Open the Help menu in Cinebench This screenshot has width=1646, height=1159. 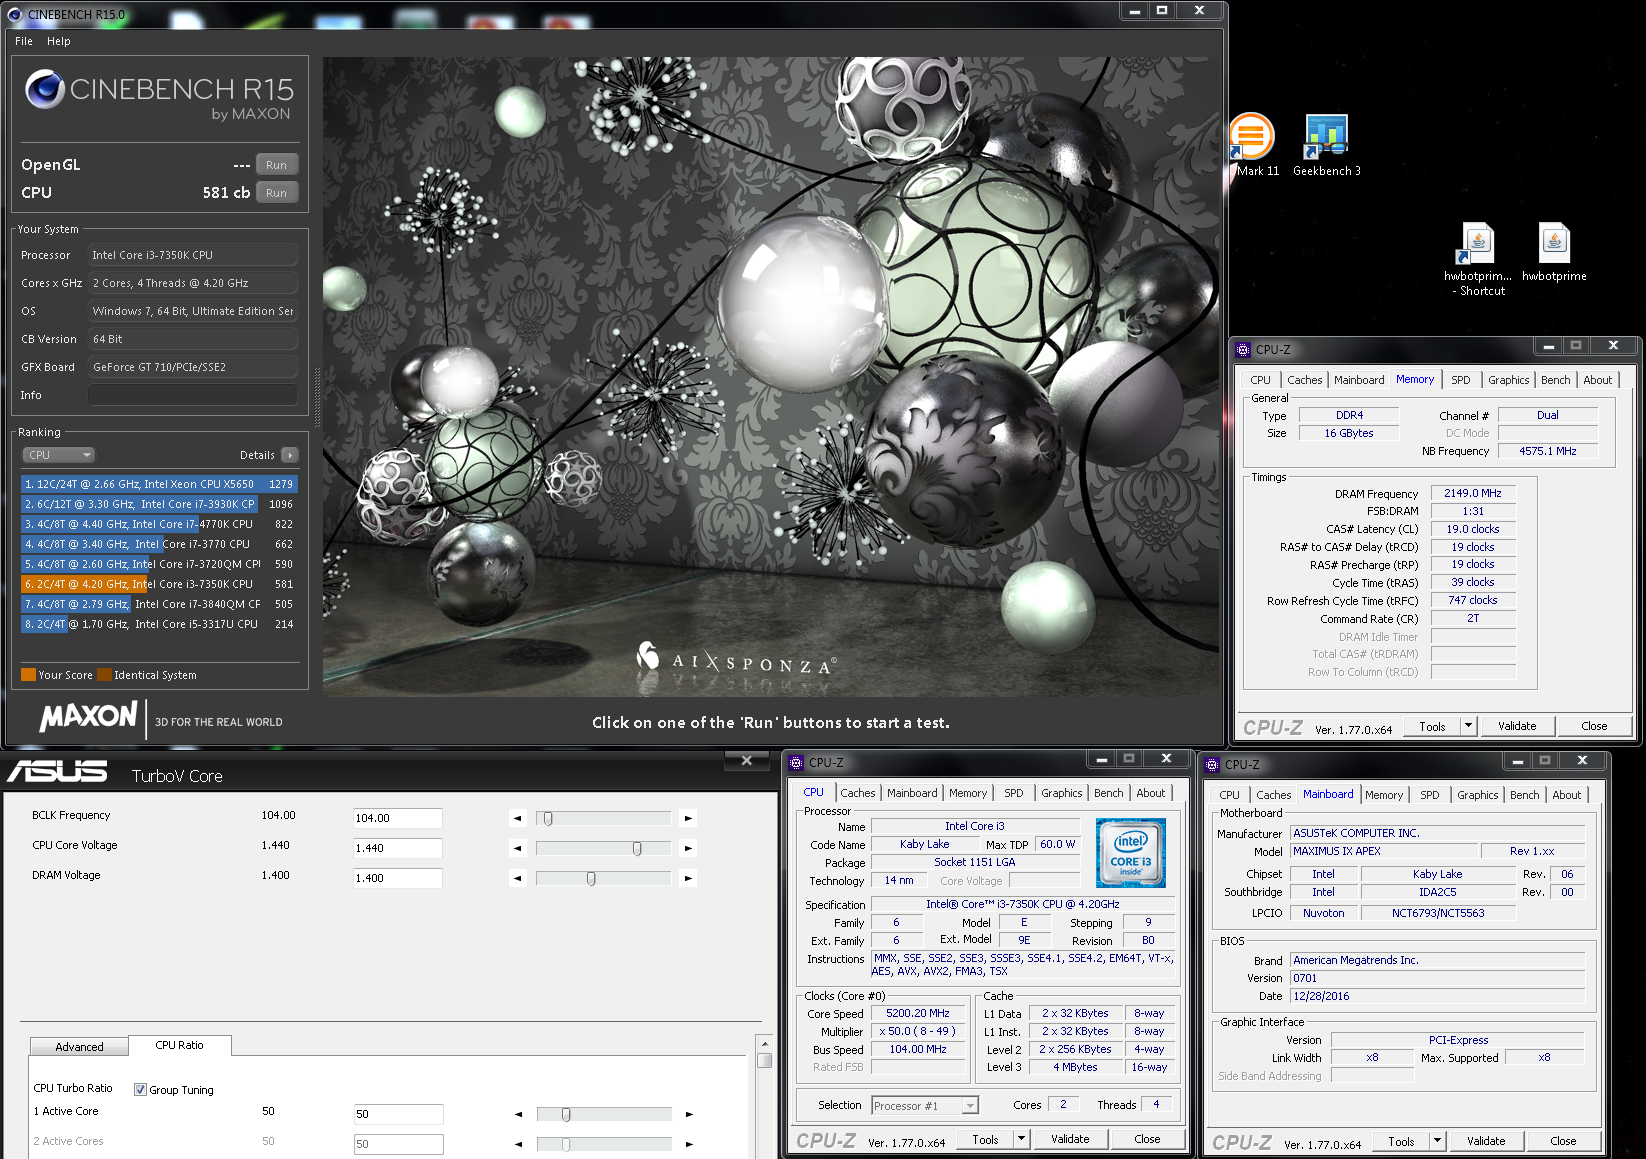pyautogui.click(x=59, y=41)
